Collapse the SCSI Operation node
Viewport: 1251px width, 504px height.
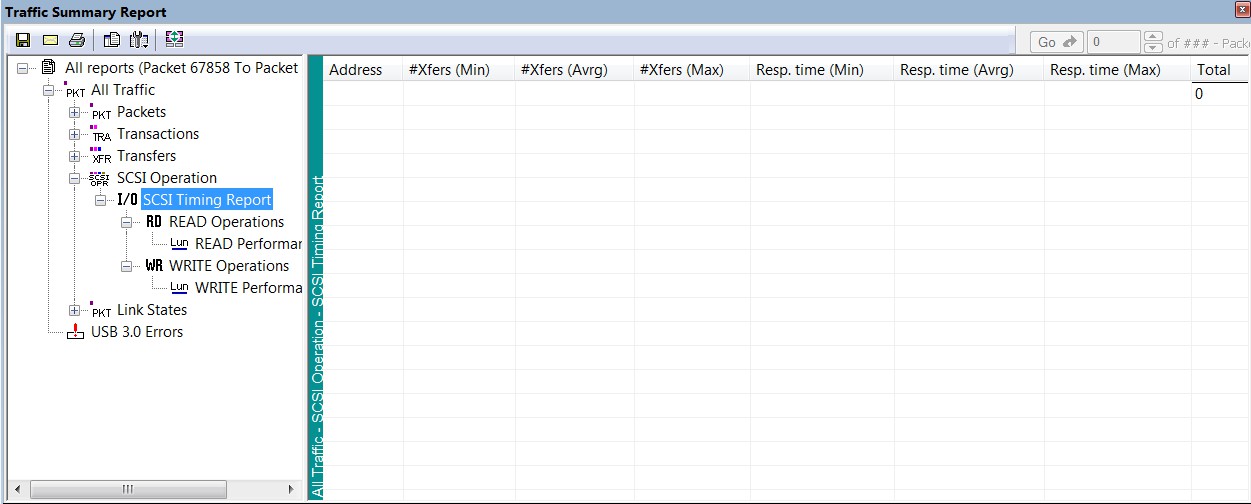(74, 178)
